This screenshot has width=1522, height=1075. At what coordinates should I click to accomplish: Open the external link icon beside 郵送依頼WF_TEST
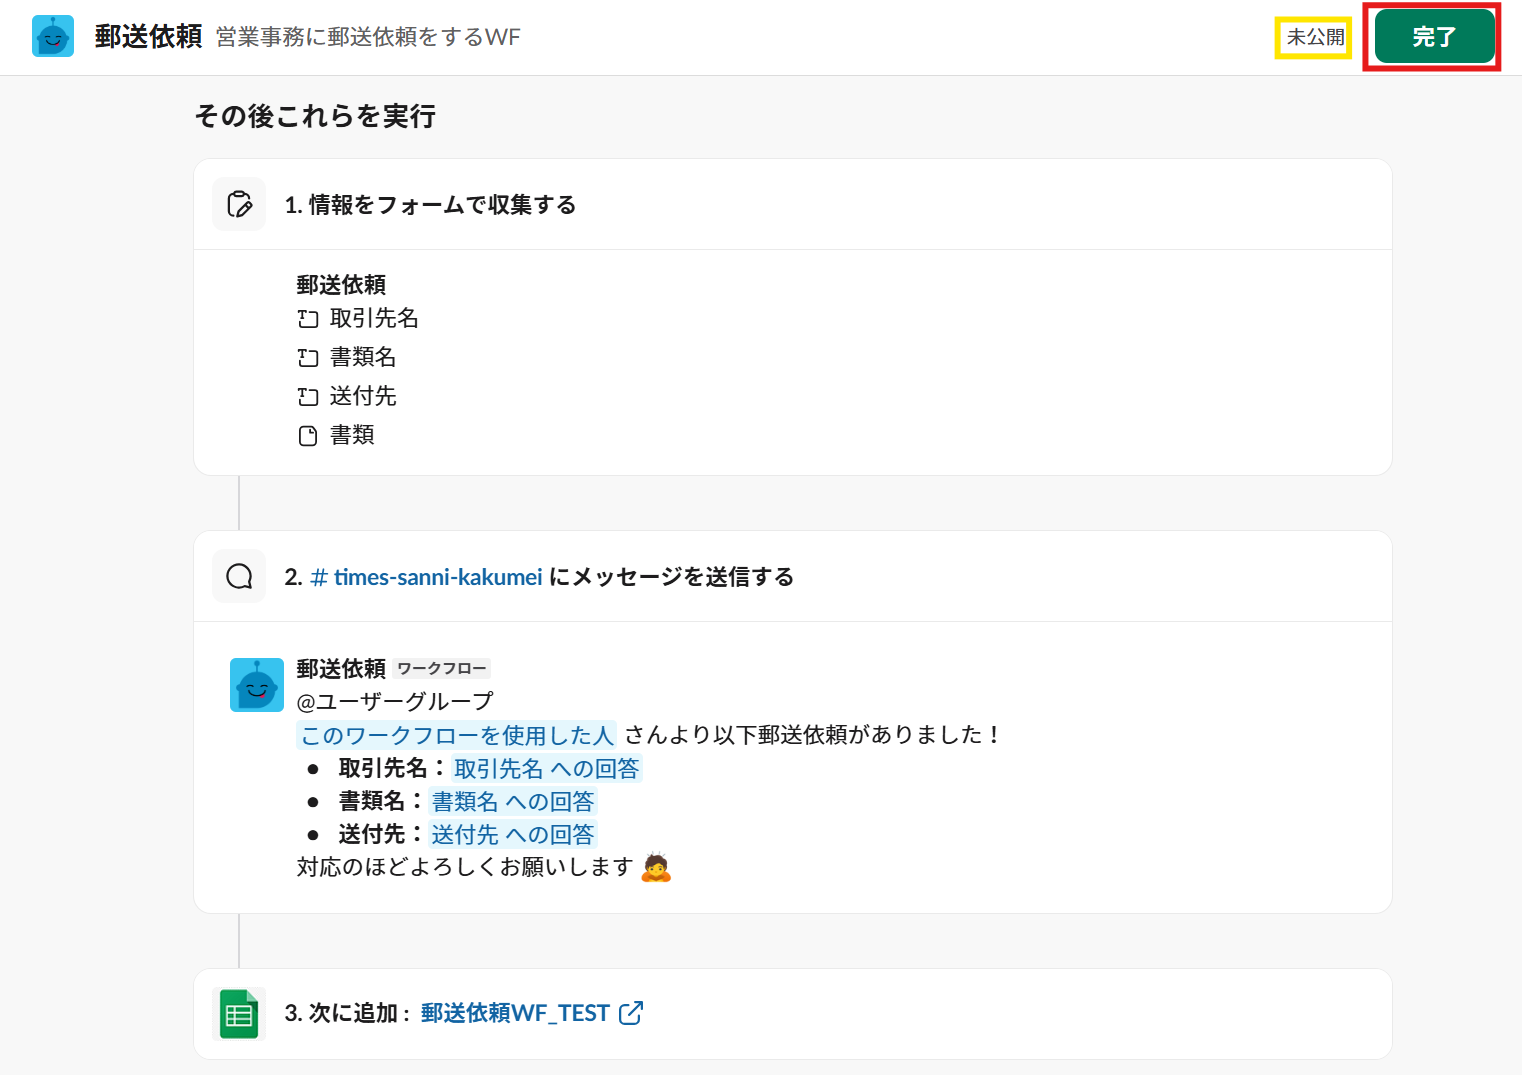pos(631,1013)
